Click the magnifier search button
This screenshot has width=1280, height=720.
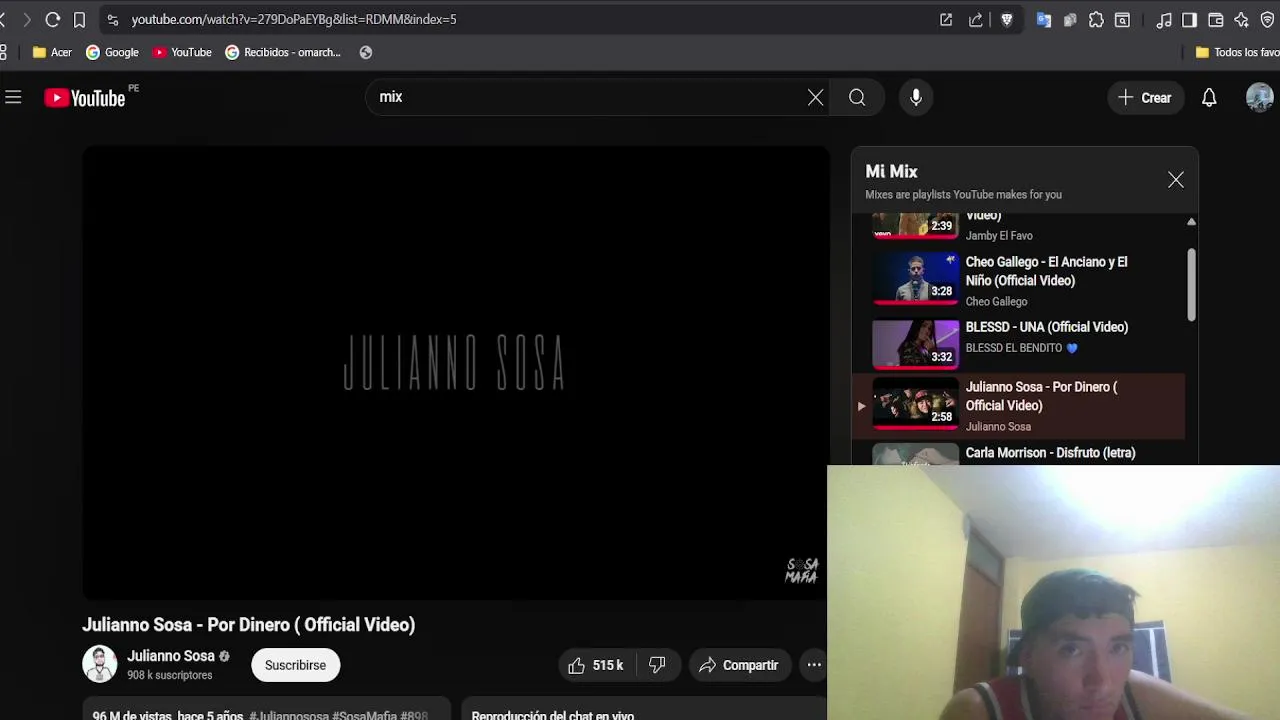857,97
